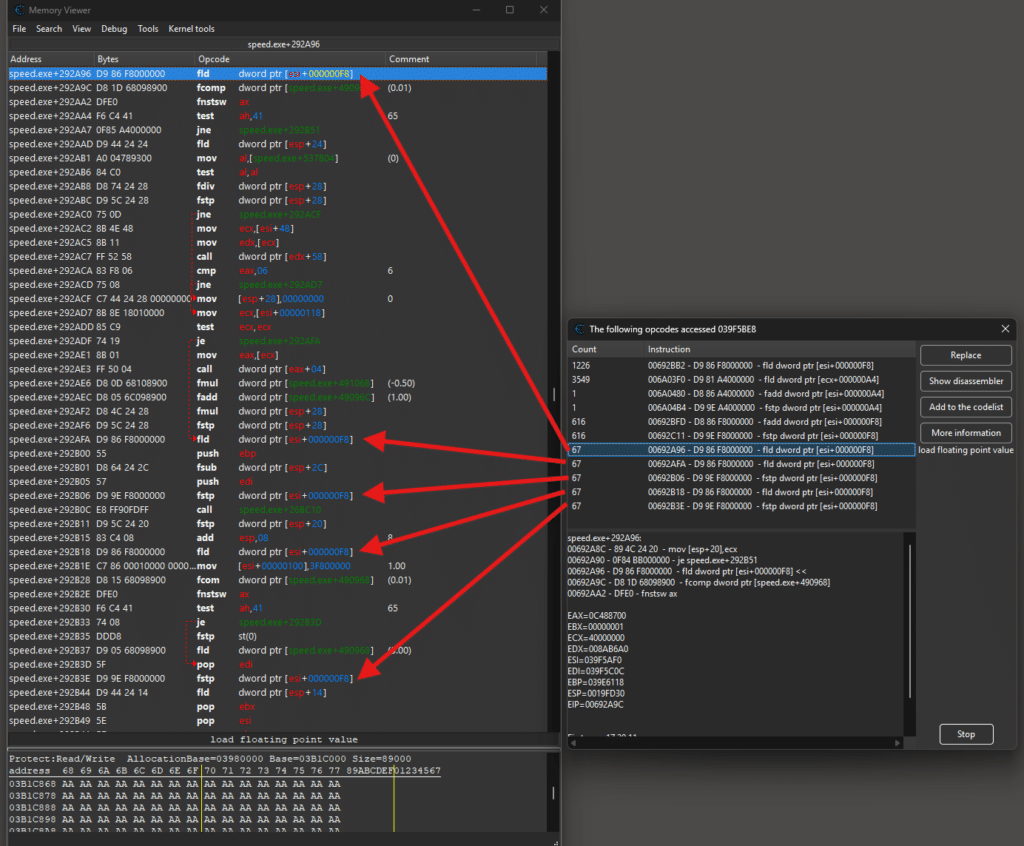Click the Replace button
This screenshot has height=846, width=1024.
tap(965, 355)
